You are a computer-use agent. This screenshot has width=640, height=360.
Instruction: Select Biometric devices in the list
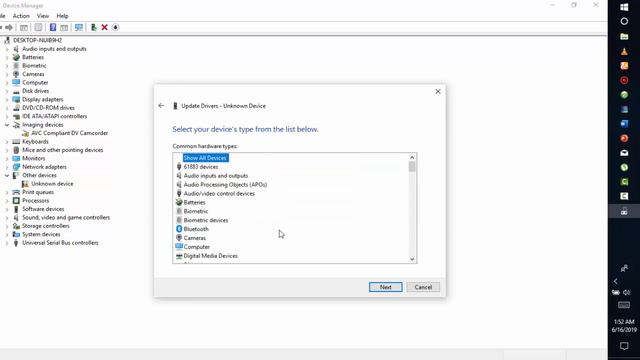206,220
